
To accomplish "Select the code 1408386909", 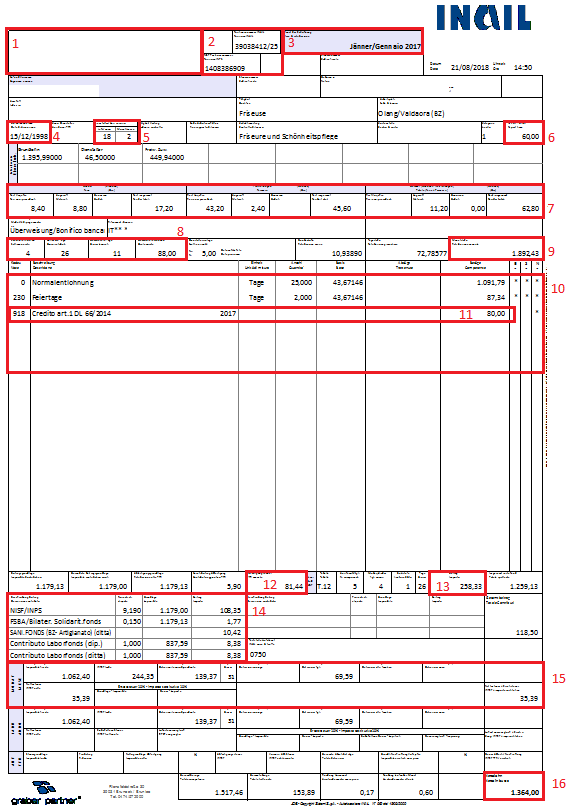I will pos(225,68).
